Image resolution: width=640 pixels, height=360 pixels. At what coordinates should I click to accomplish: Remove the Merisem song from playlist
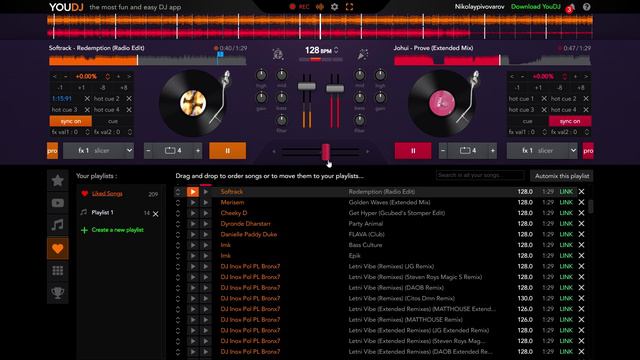[581, 202]
